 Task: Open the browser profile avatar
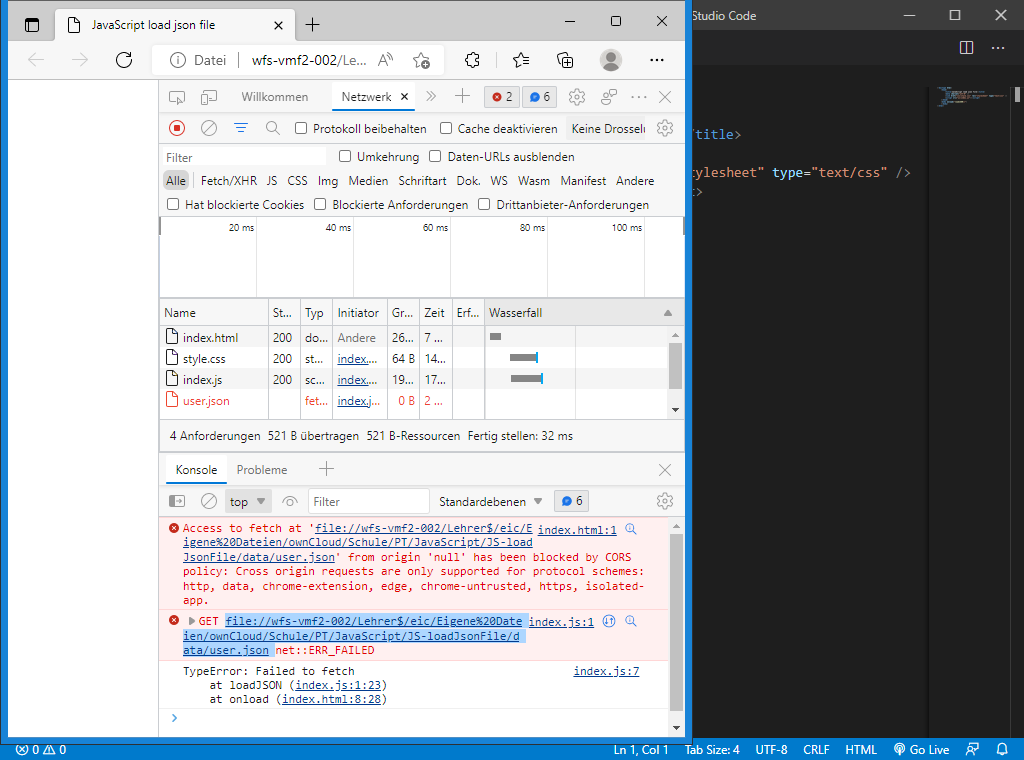[x=611, y=60]
